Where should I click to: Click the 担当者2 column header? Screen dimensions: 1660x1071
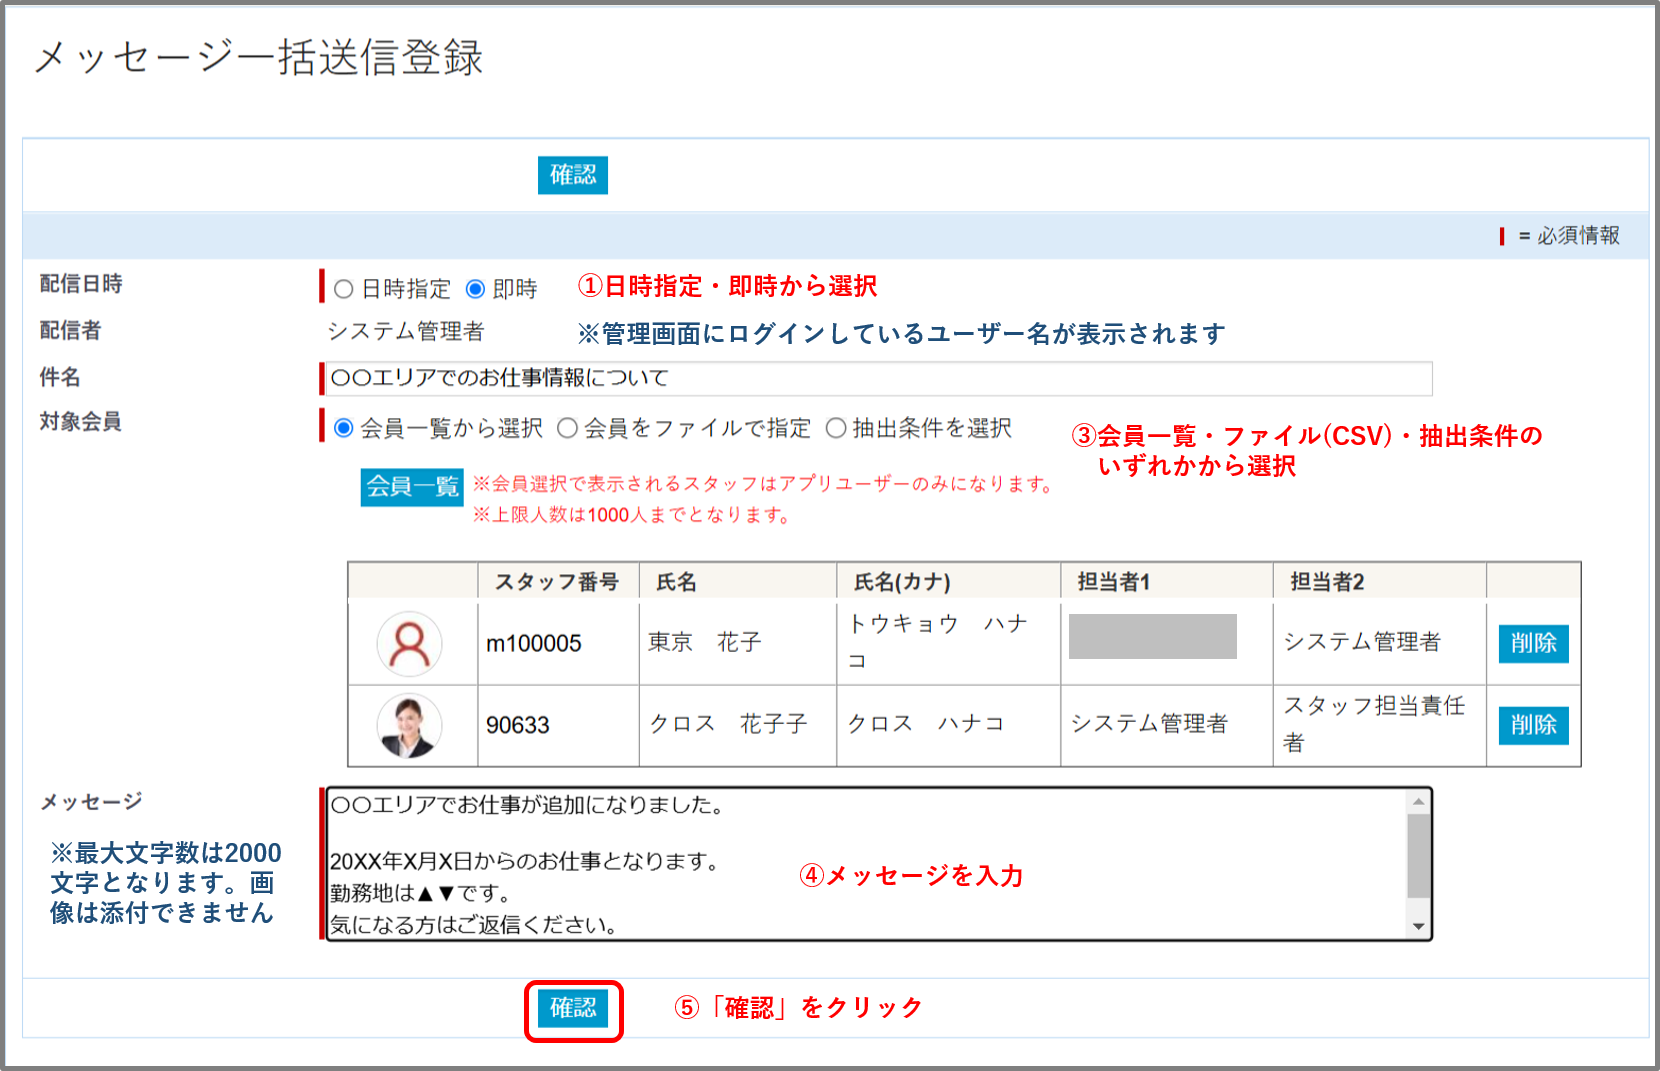click(x=1379, y=582)
